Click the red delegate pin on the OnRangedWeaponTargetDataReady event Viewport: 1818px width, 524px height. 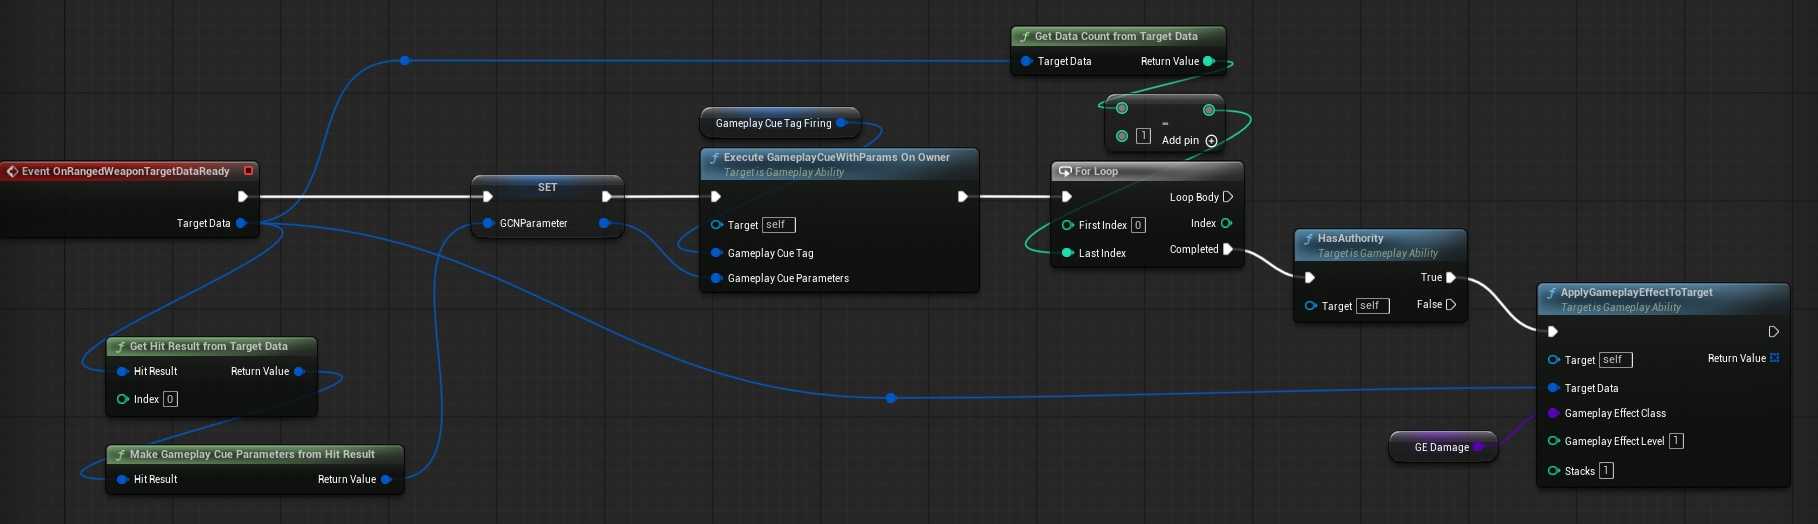click(248, 171)
